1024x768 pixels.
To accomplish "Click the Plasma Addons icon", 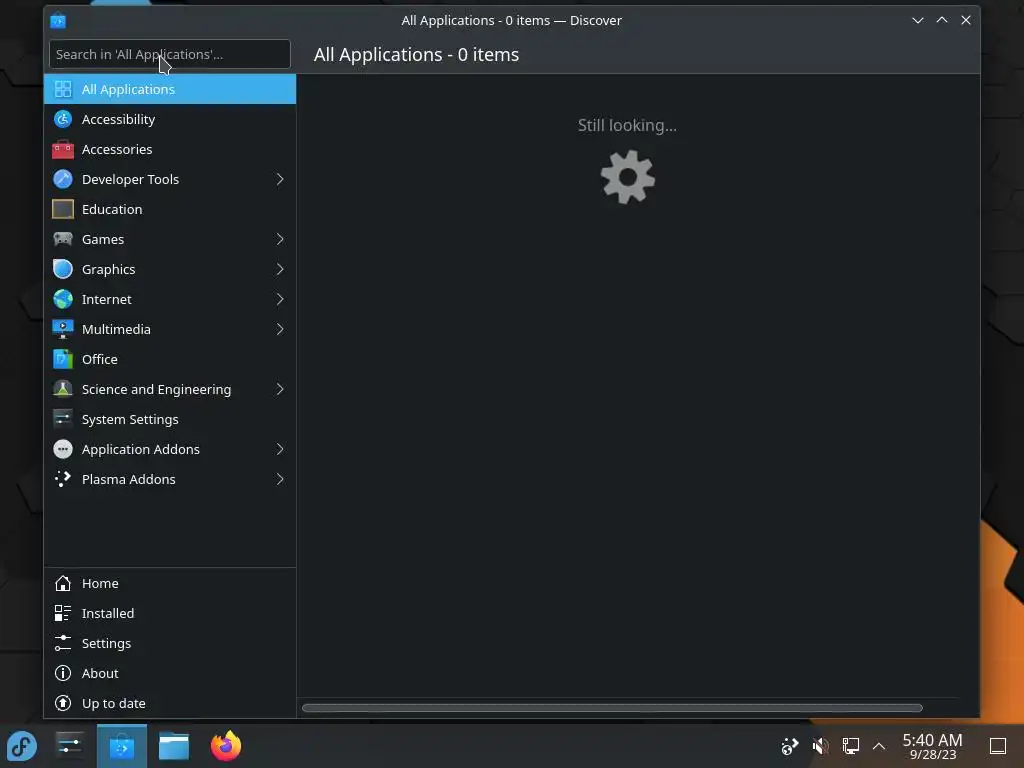I will (63, 479).
